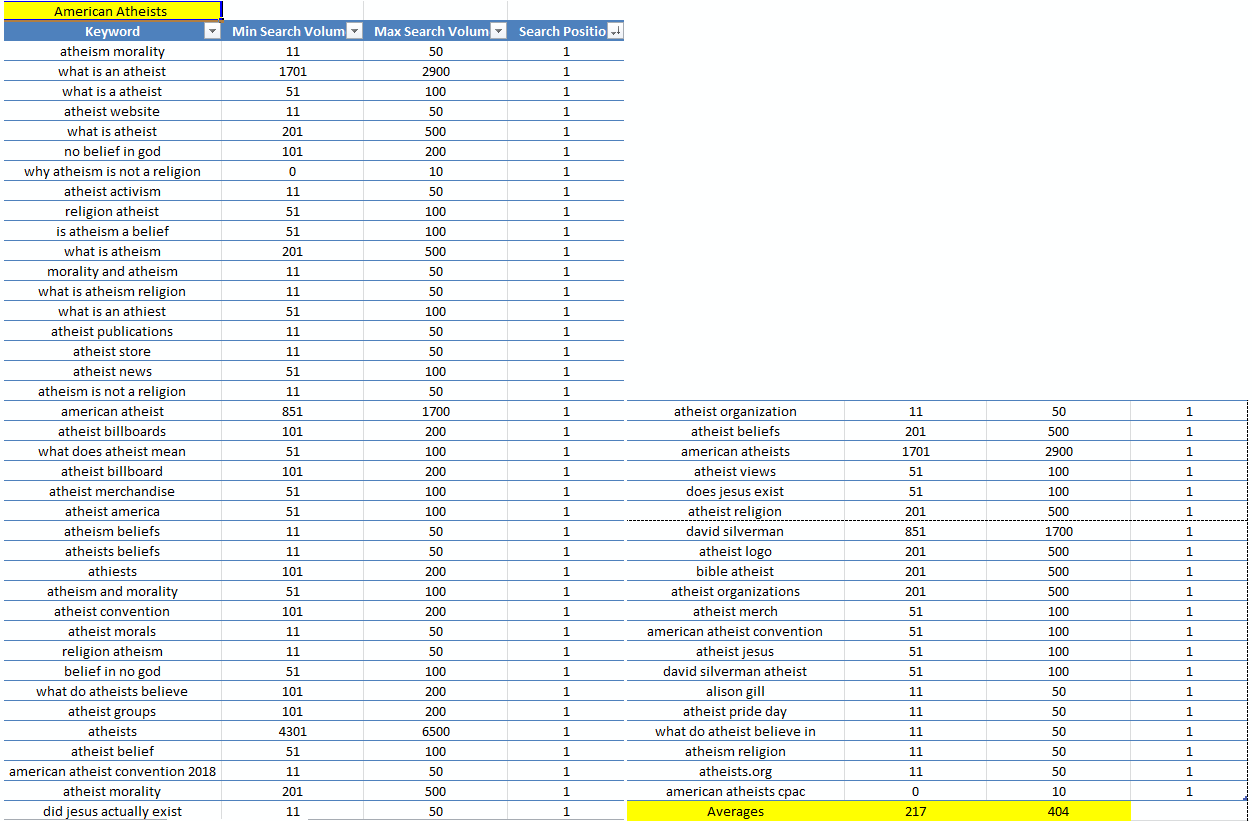Select the 'atheist organizations' plural keyword cell
1252x821 pixels.
coord(735,591)
